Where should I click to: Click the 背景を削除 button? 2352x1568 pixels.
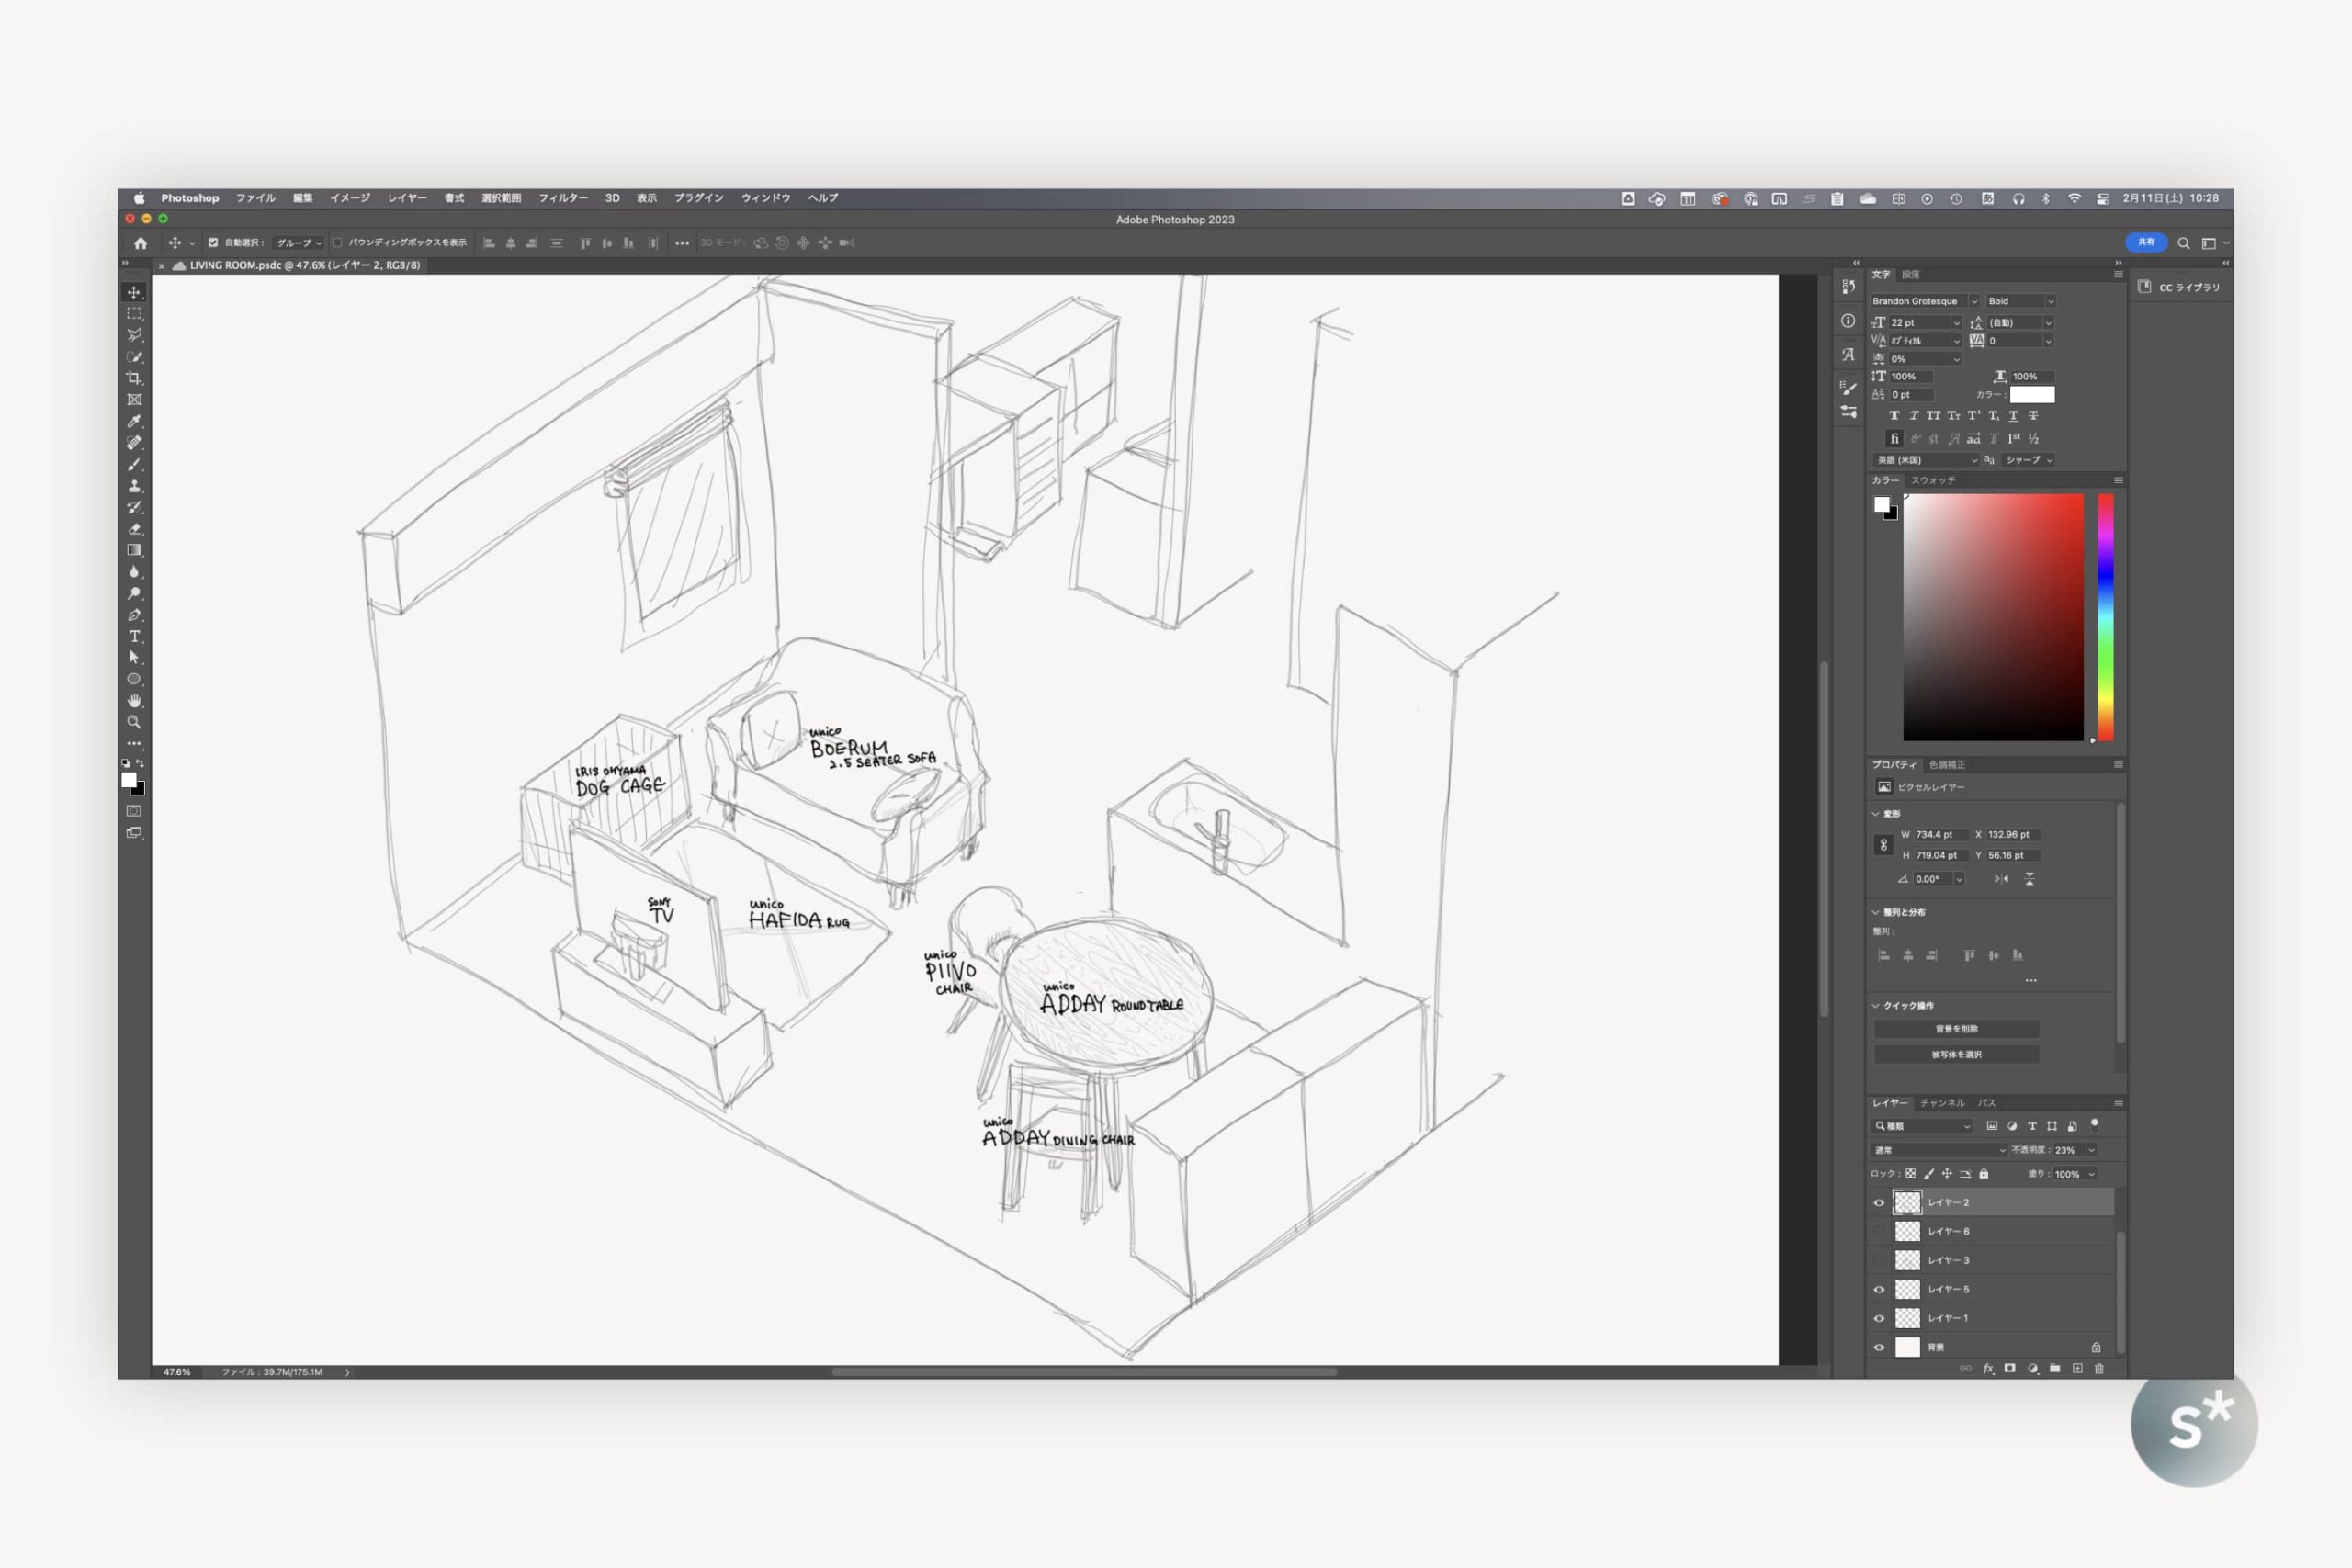[1956, 1029]
